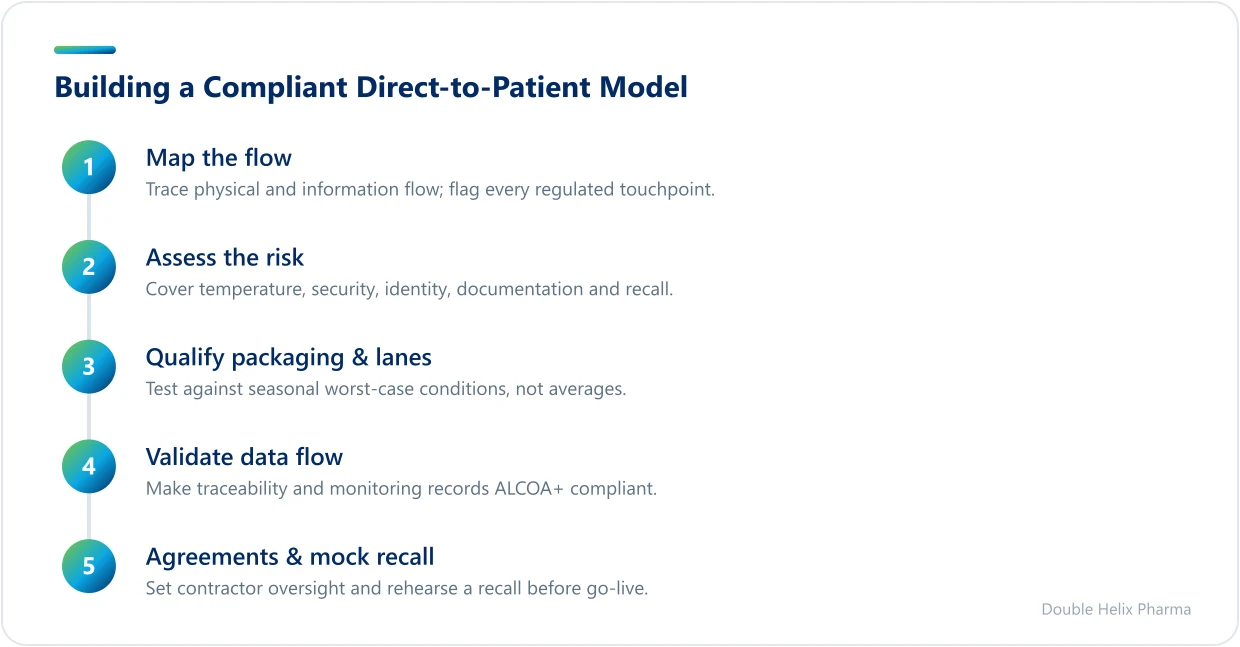Click the 'Qualify packaging & lanes' heading
The height and width of the screenshot is (647, 1240).
pos(289,358)
